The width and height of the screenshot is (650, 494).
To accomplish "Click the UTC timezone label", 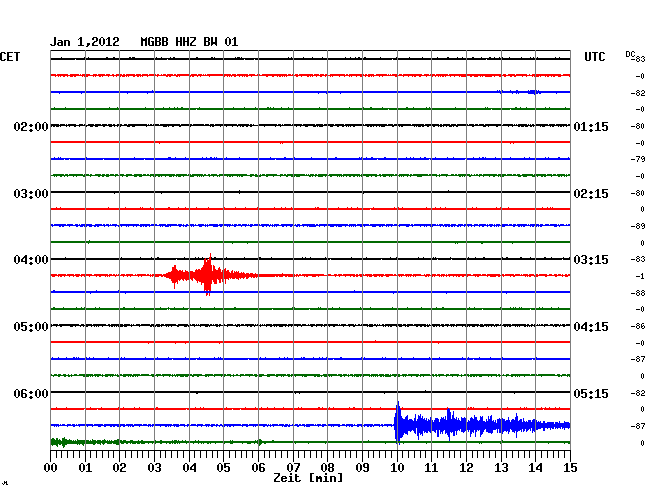I will (594, 57).
